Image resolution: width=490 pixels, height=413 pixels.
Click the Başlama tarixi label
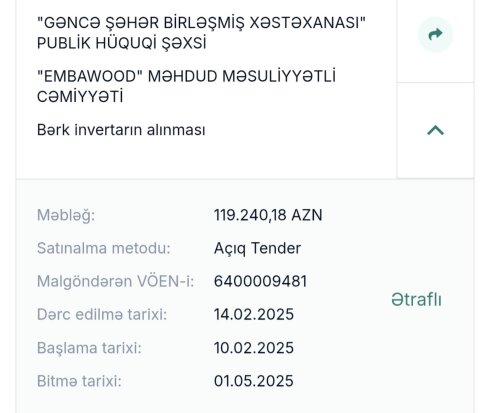pyautogui.click(x=89, y=348)
